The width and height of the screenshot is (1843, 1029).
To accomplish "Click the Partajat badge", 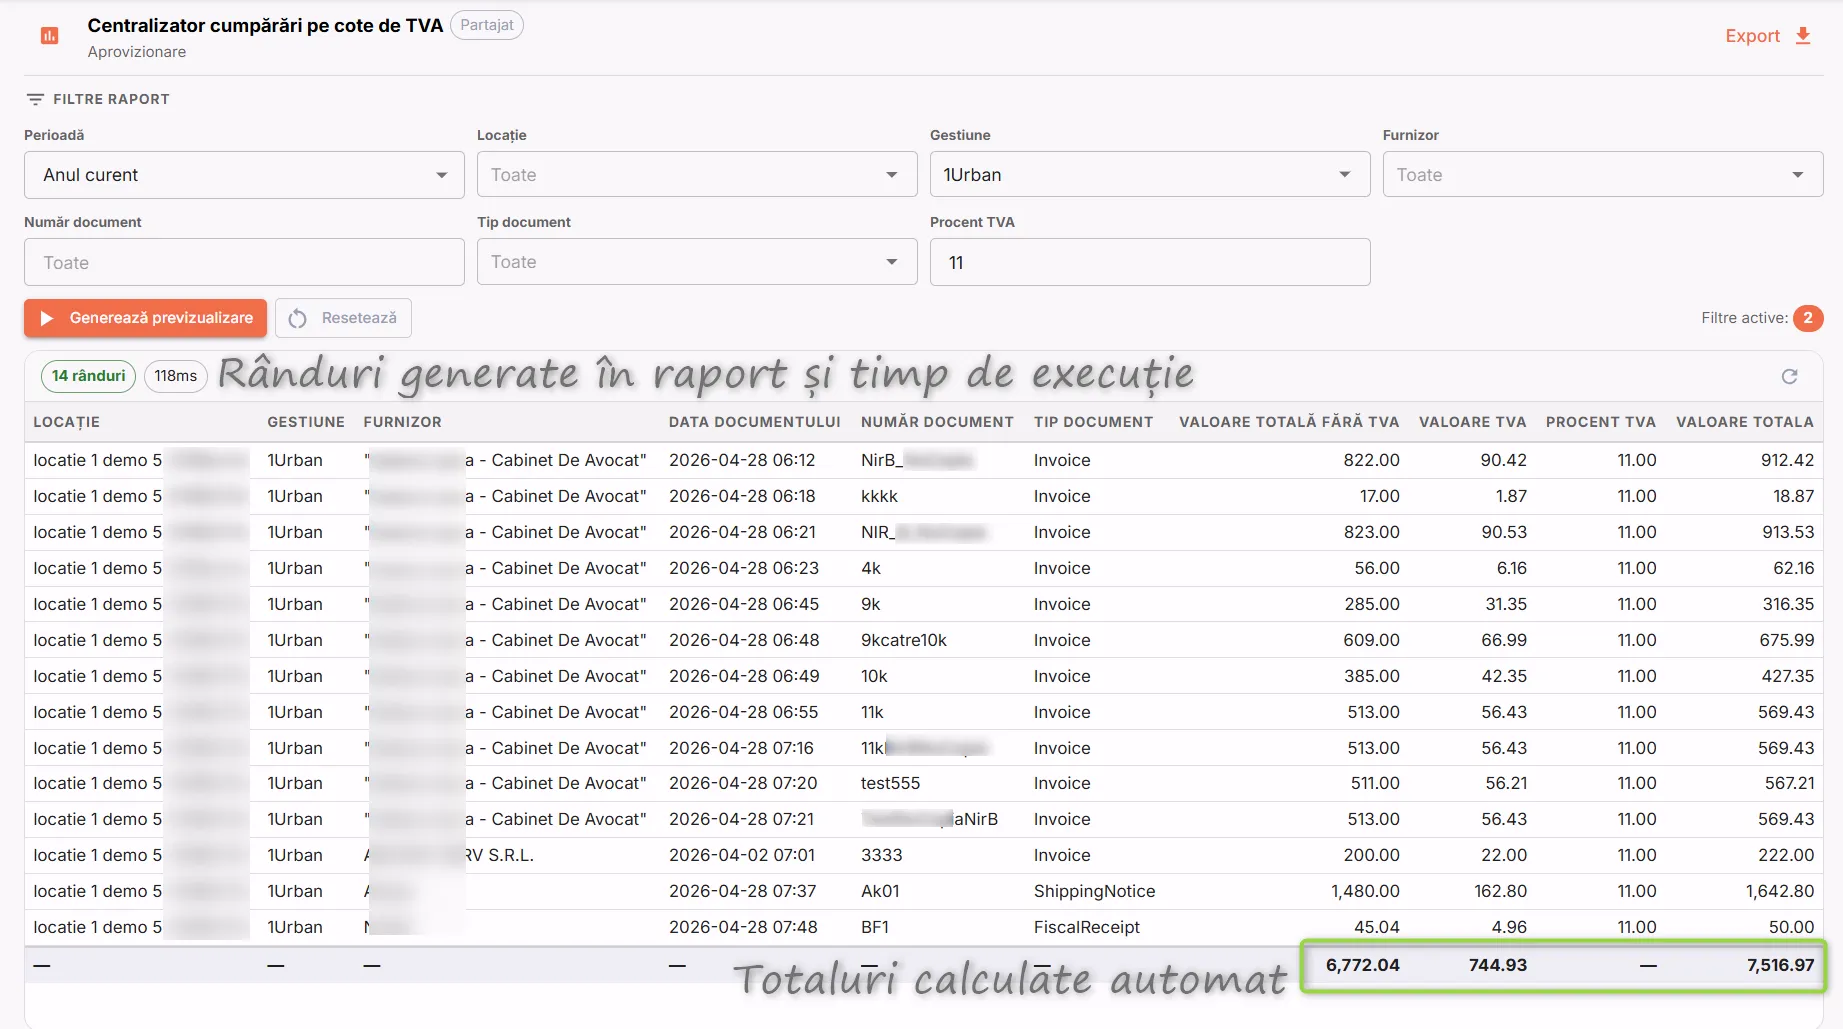I will pyautogui.click(x=487, y=25).
